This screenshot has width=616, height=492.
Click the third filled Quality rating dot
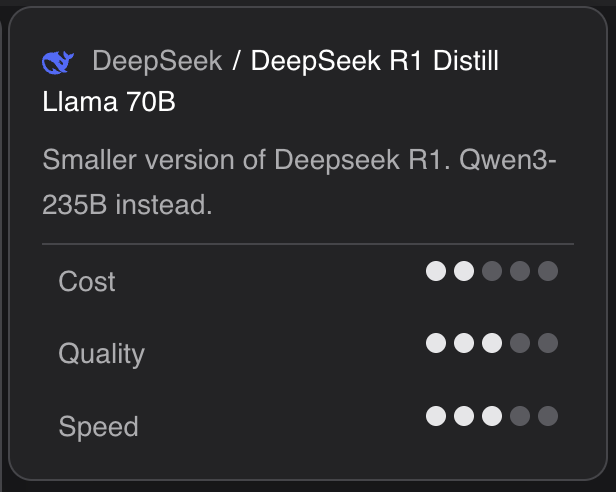(492, 343)
